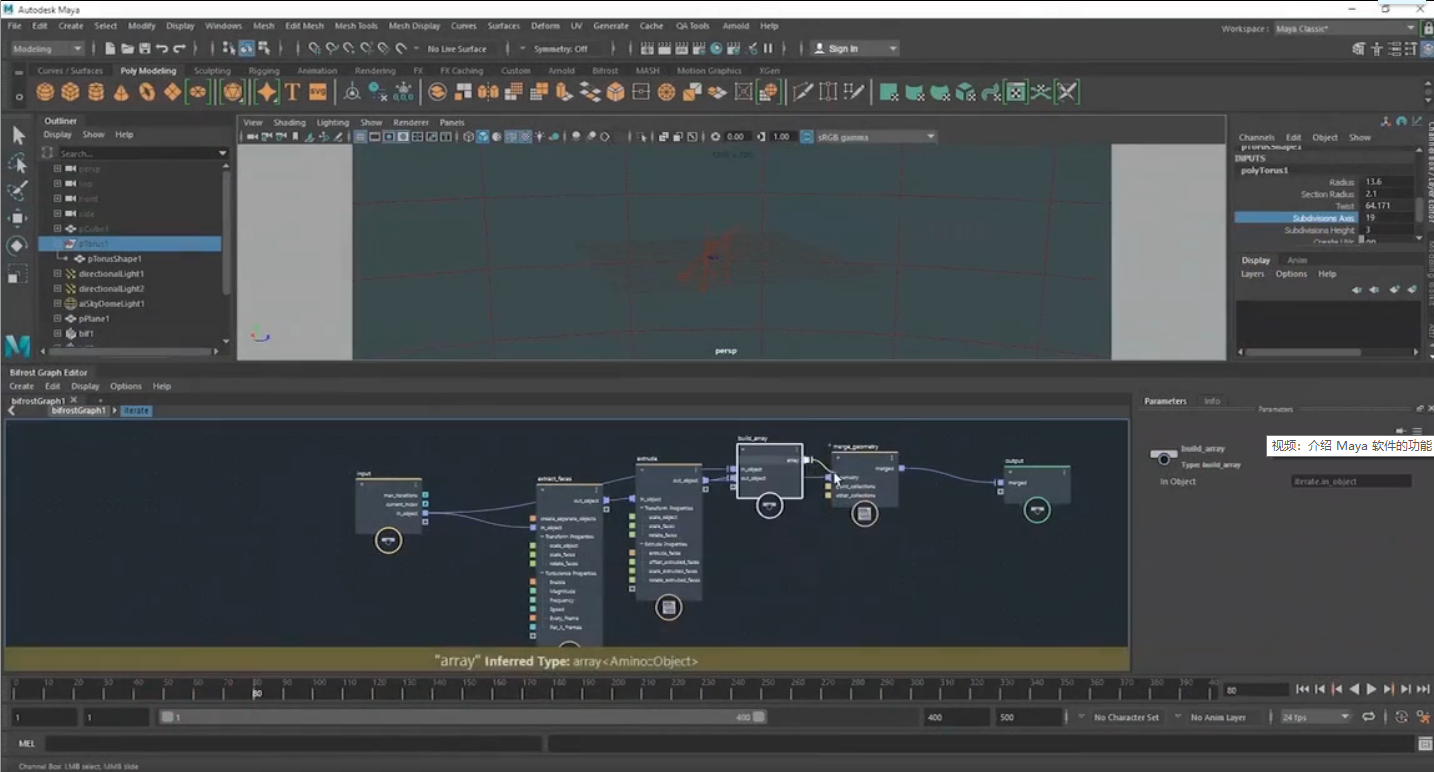Click the SVG import shelf icon
Screen dimensions: 1434x772
(x=317, y=93)
